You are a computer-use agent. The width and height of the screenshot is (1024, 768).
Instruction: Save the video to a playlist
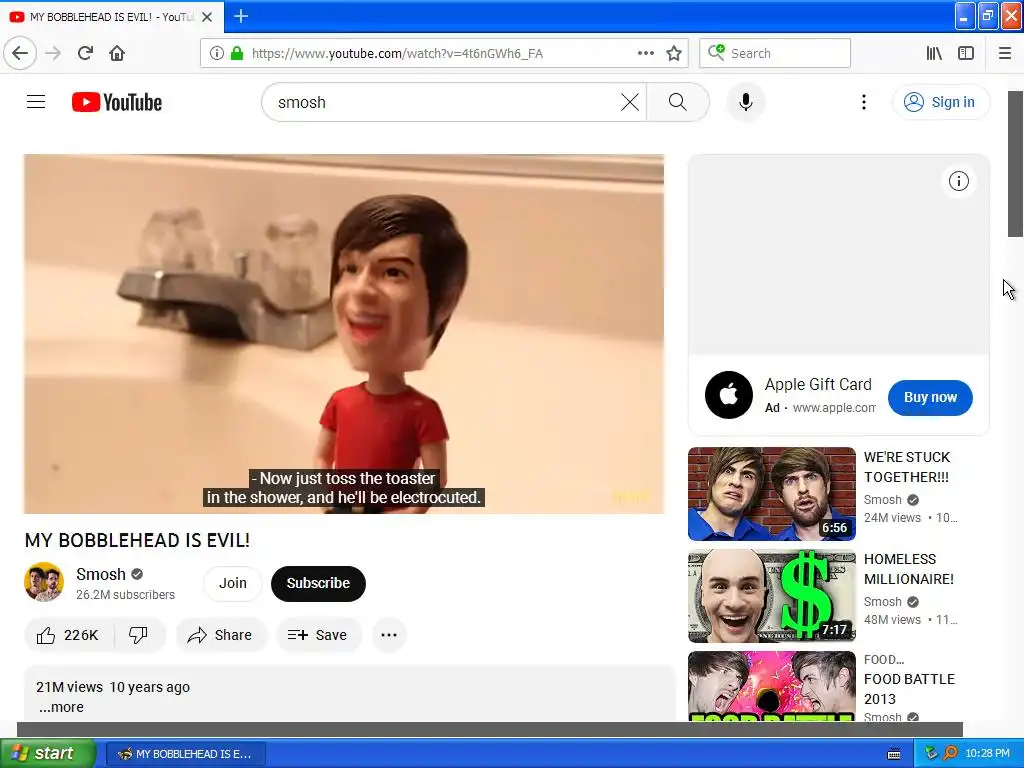point(318,635)
